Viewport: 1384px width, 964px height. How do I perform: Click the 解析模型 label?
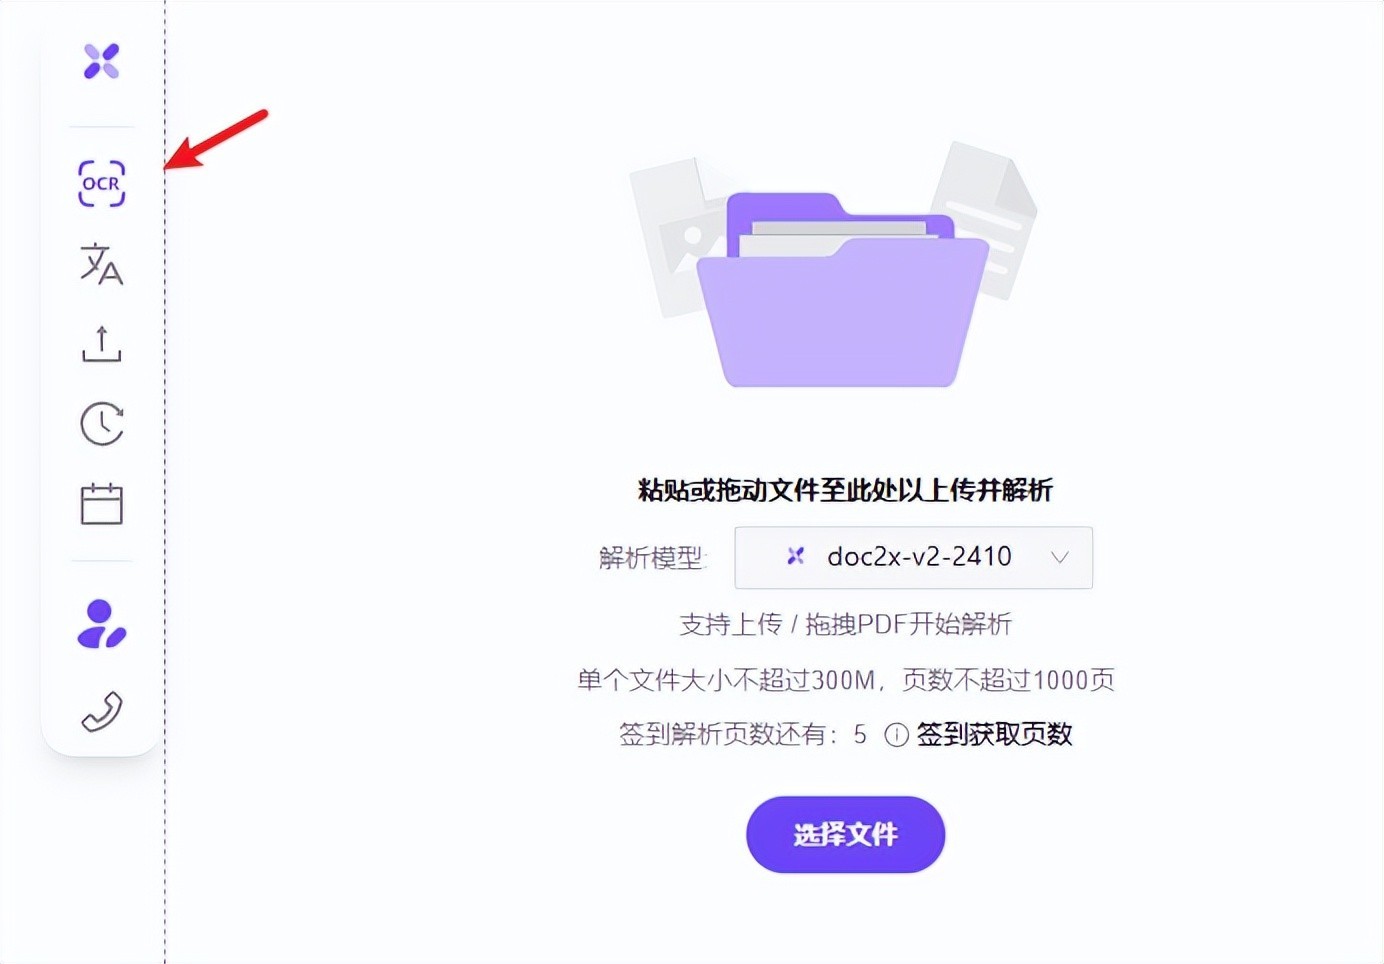pyautogui.click(x=652, y=557)
